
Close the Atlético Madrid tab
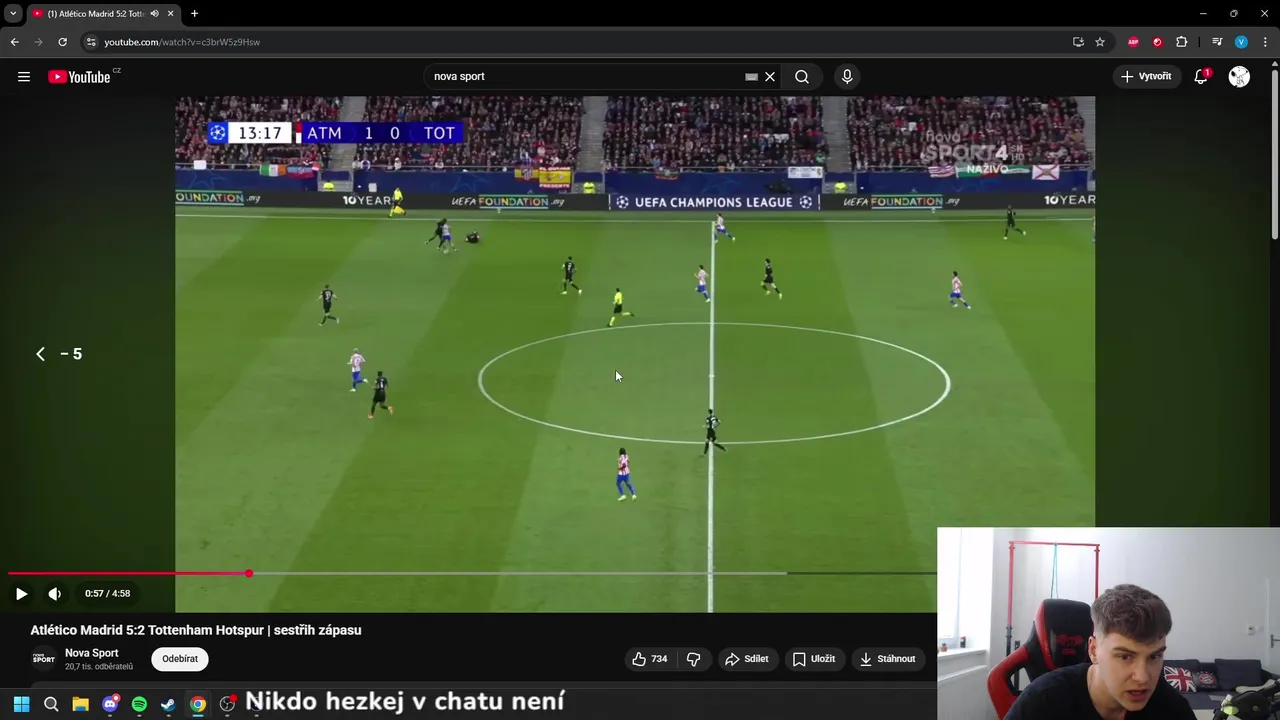tap(170, 14)
